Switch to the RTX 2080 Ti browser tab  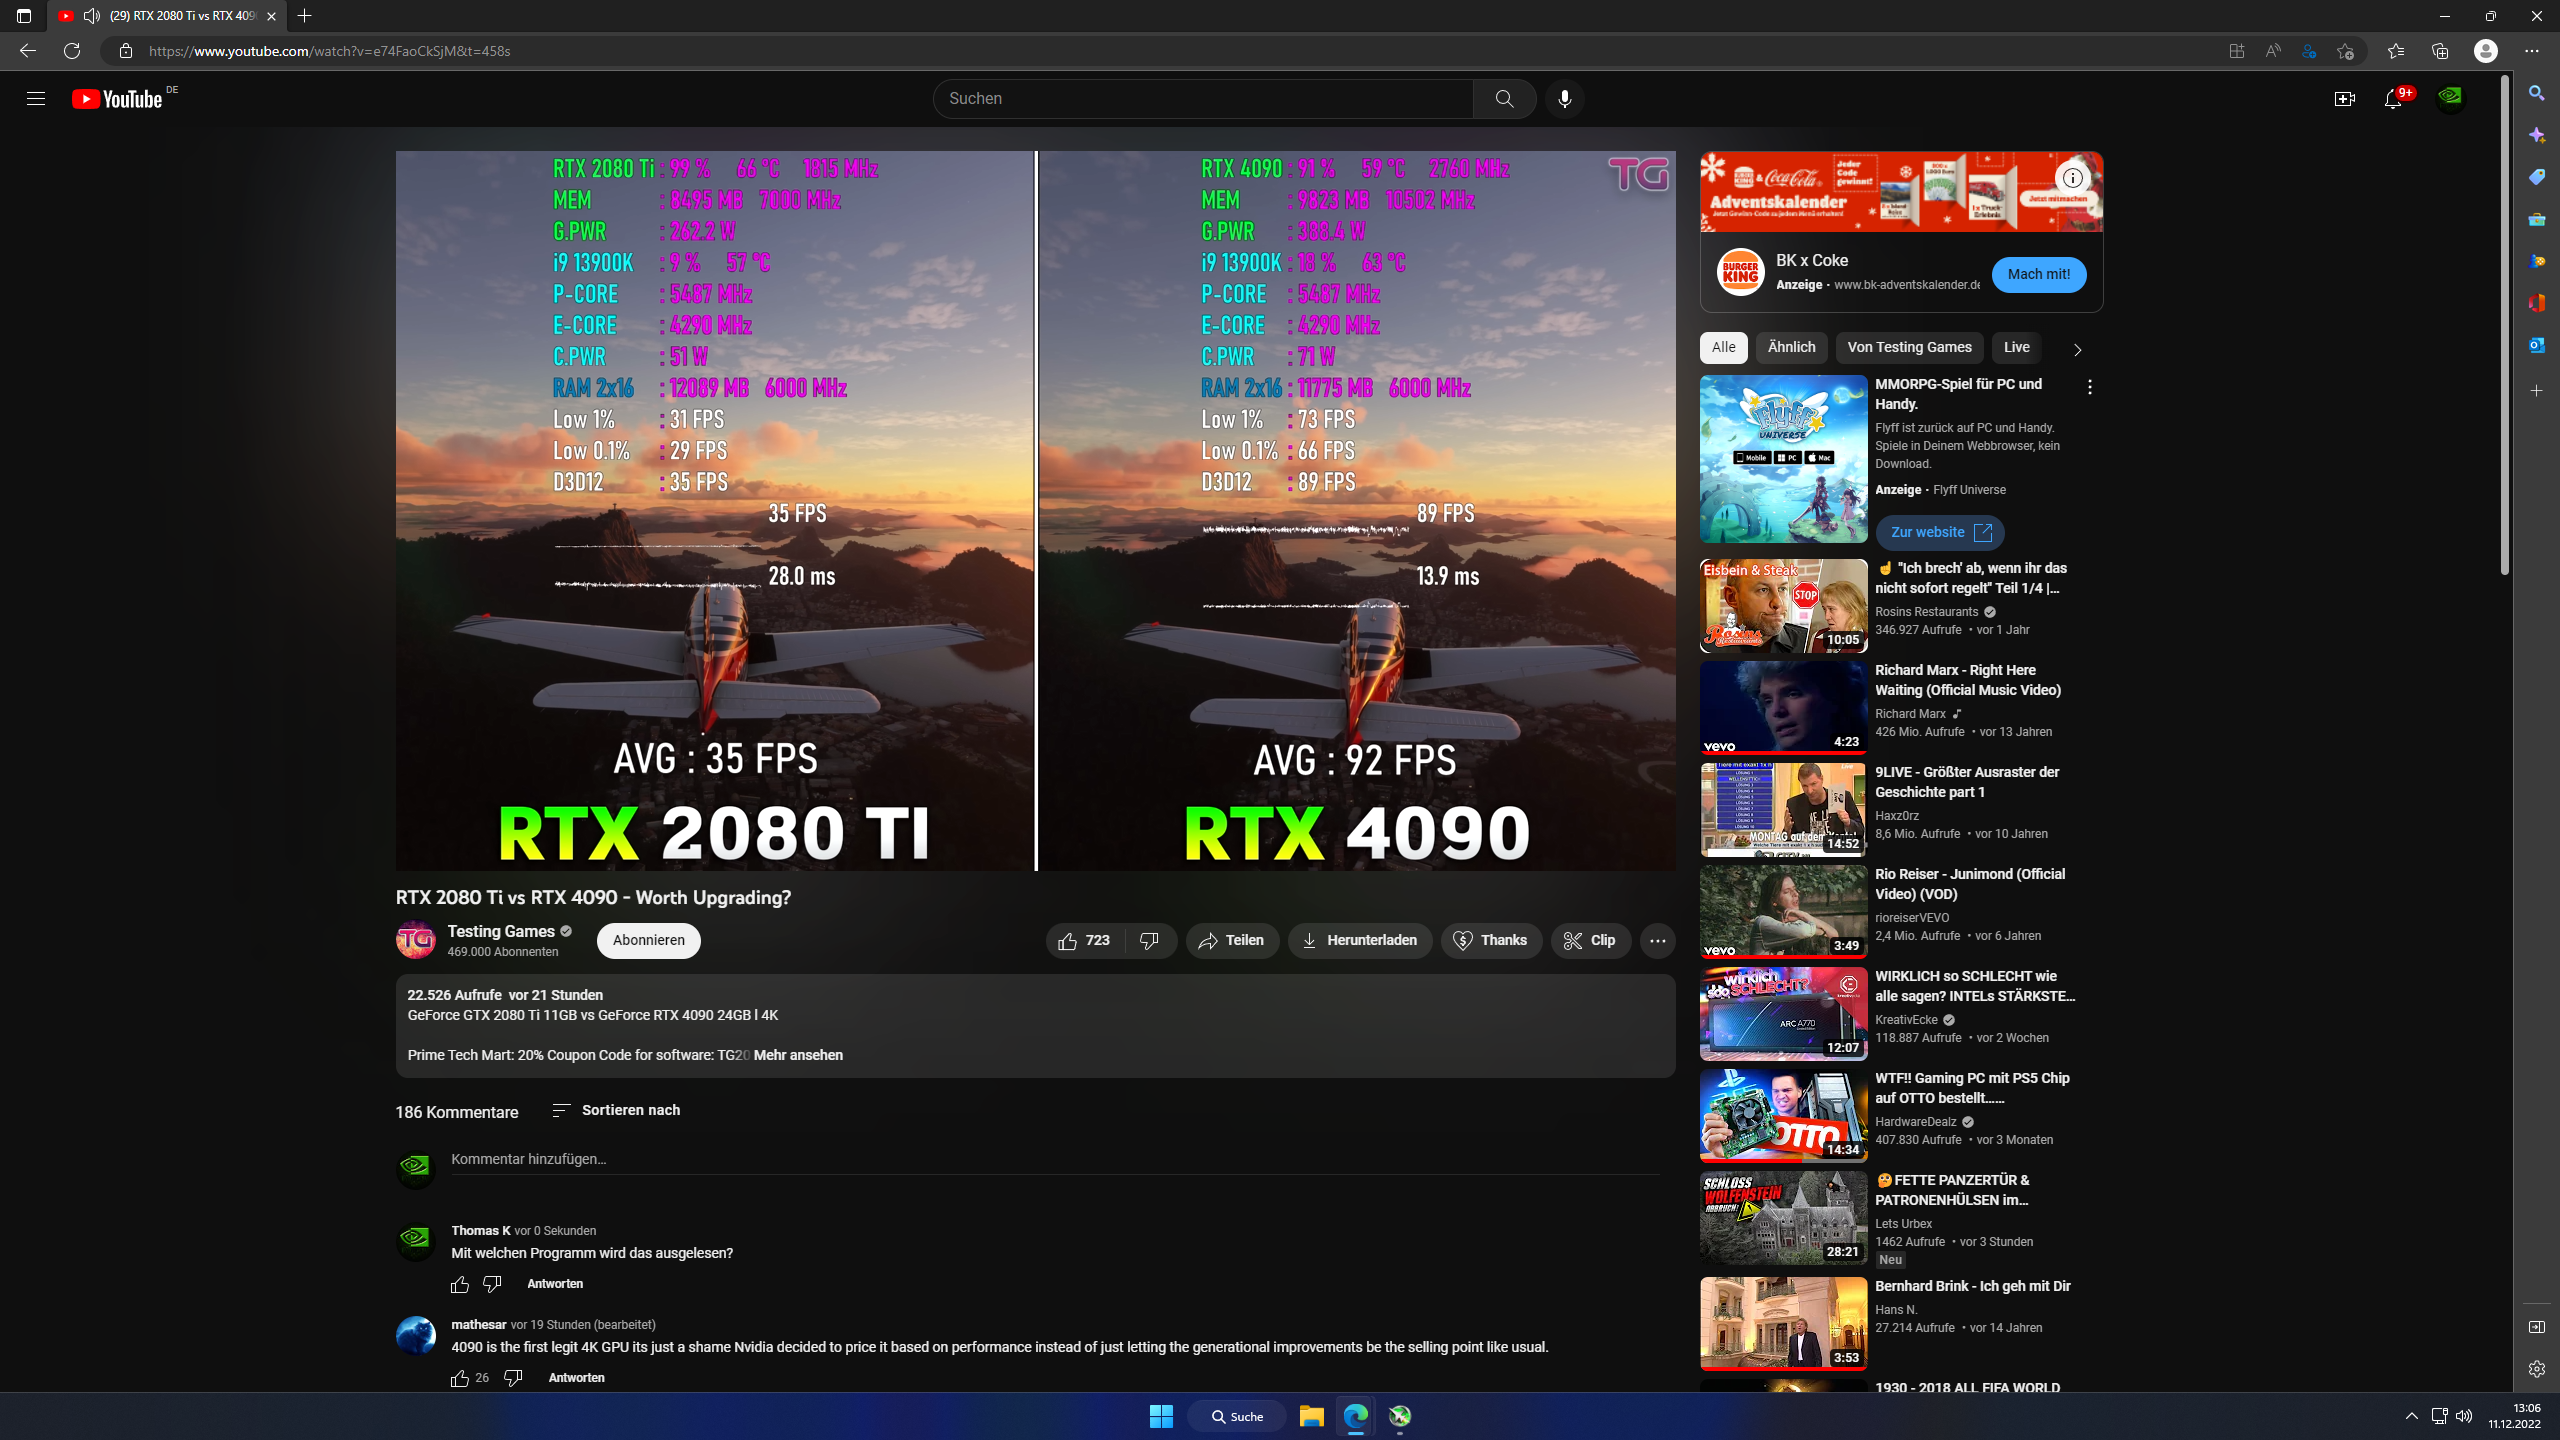pyautogui.click(x=167, y=16)
